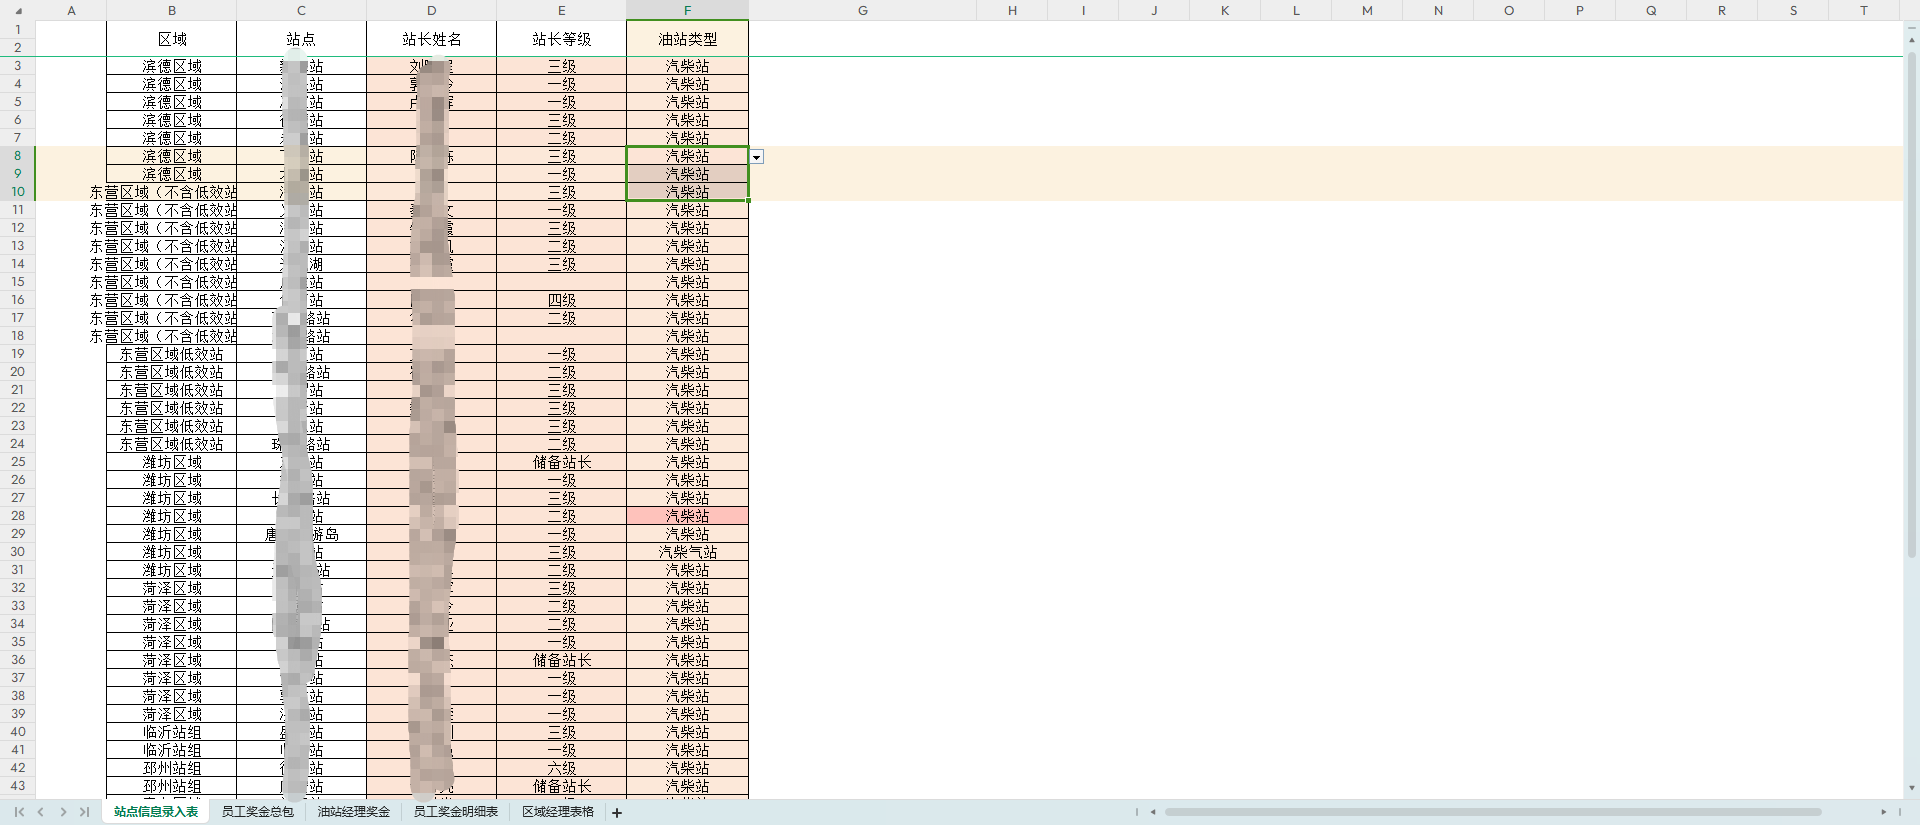This screenshot has width=1920, height=825.
Task: Click the 油站类型 header cell
Action: (x=687, y=39)
